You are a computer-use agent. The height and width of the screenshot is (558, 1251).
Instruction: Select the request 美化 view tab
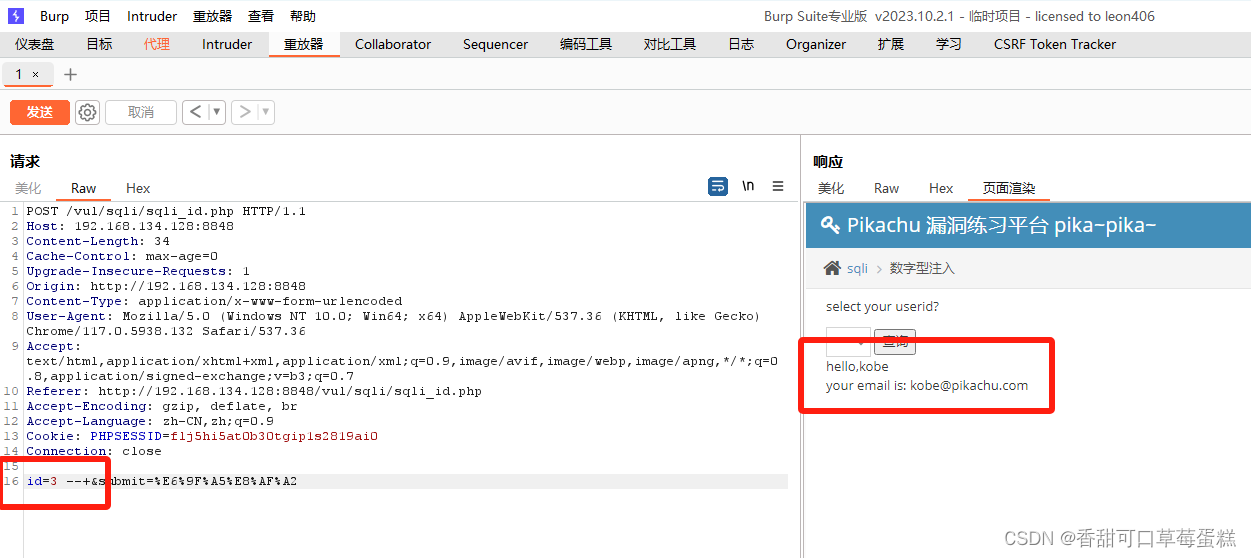pos(28,188)
